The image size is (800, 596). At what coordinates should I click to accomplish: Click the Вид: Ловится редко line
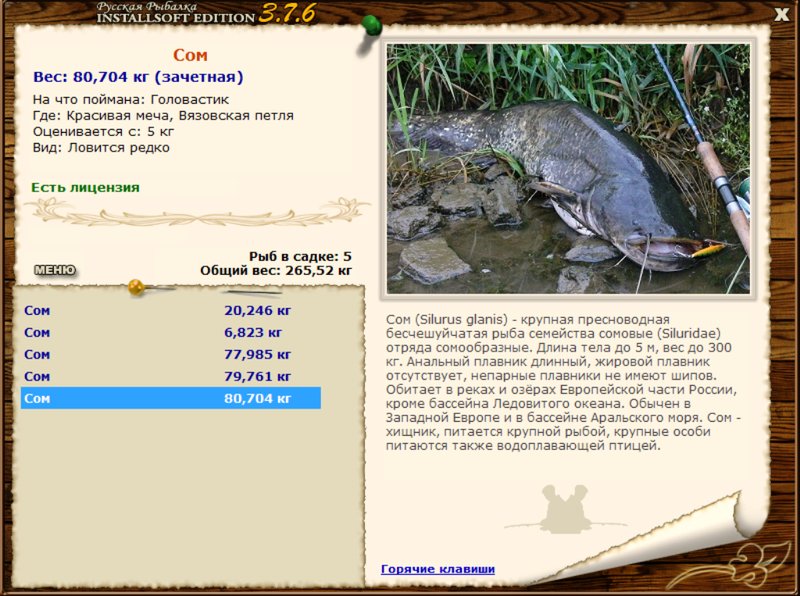tap(101, 147)
